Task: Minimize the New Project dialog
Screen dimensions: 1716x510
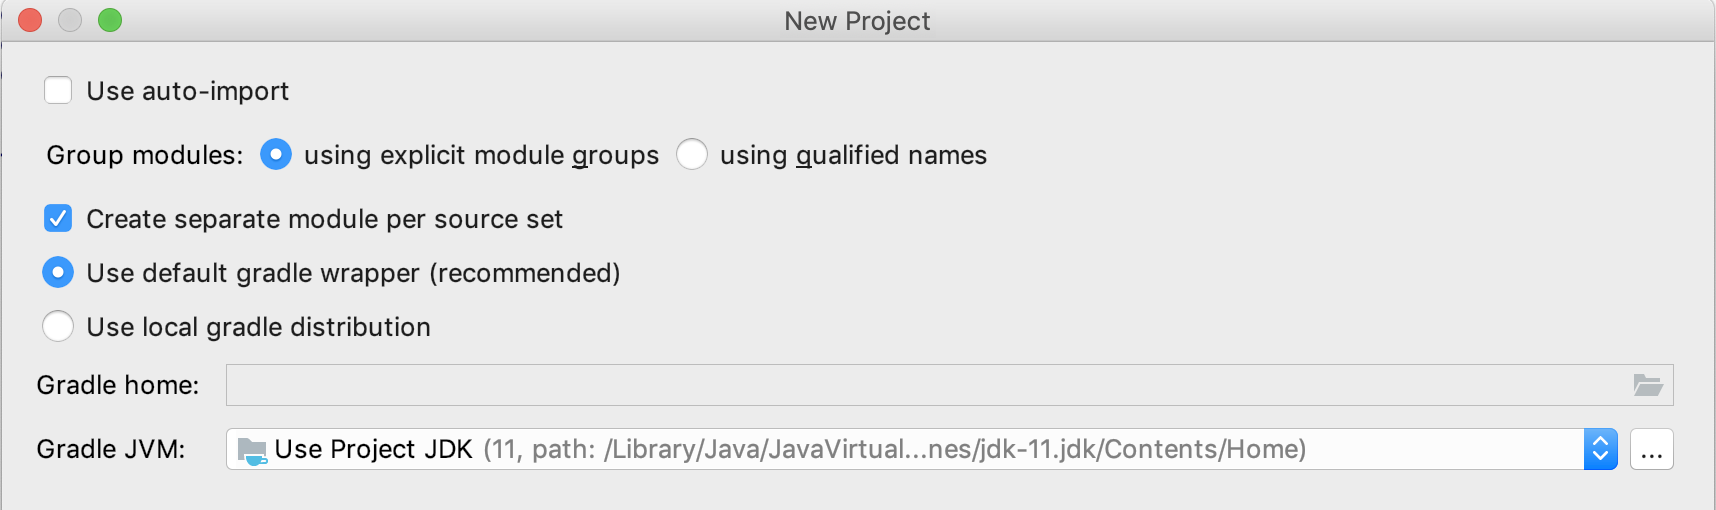Action: pos(70,20)
